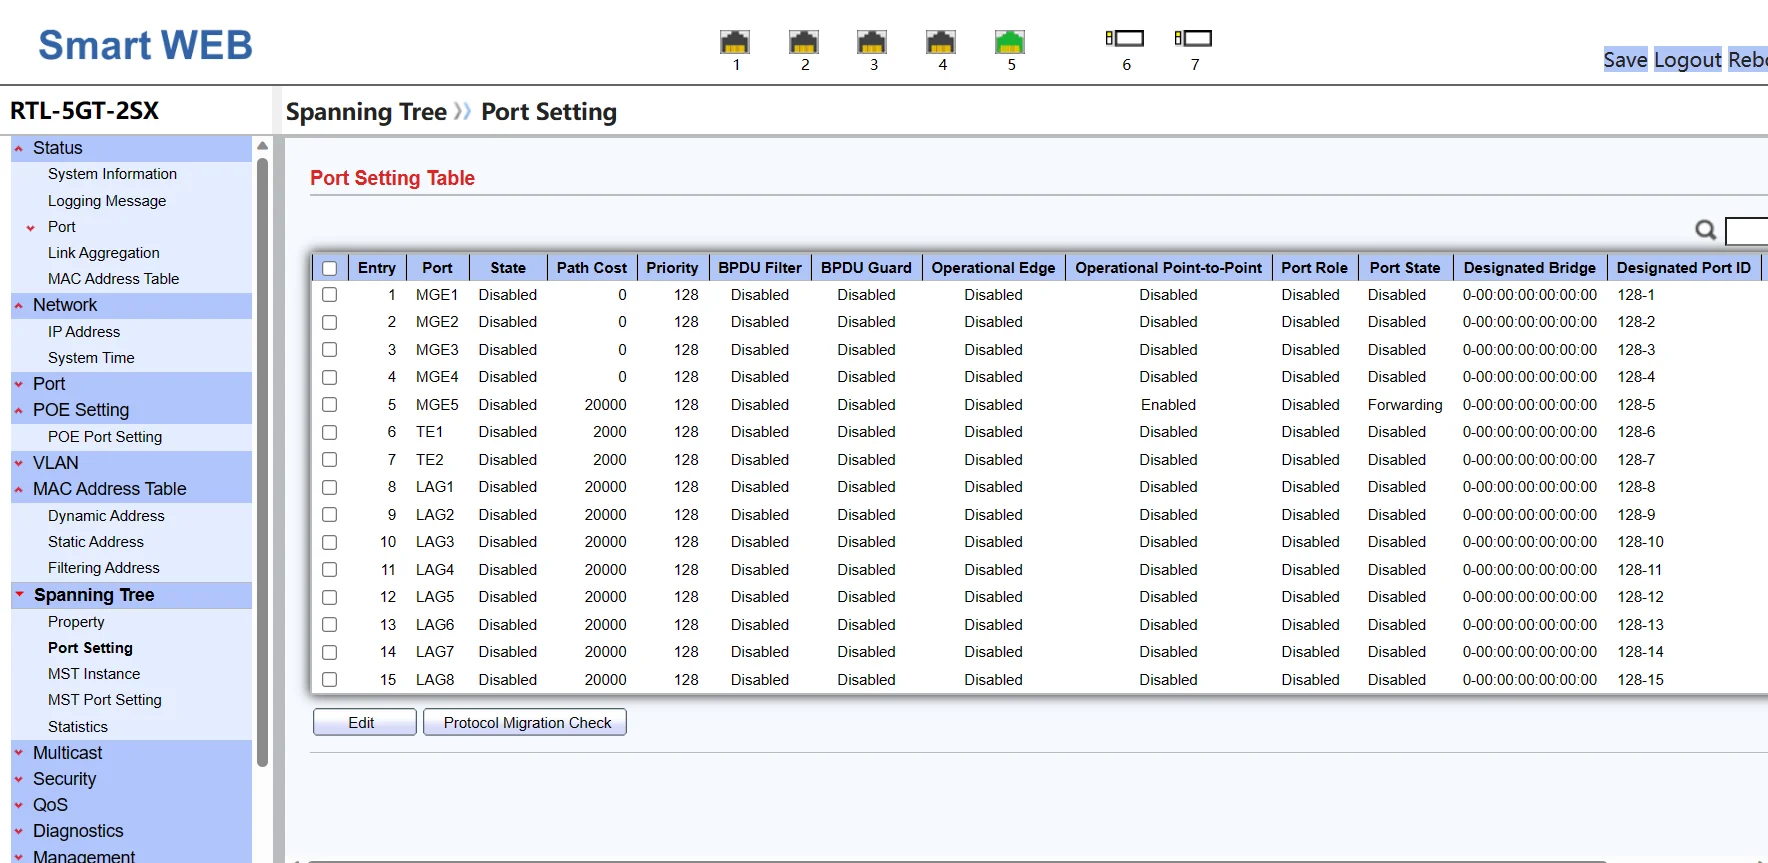Viewport: 1768px width, 863px height.
Task: Expand the Multicast menu section
Action: (x=67, y=753)
